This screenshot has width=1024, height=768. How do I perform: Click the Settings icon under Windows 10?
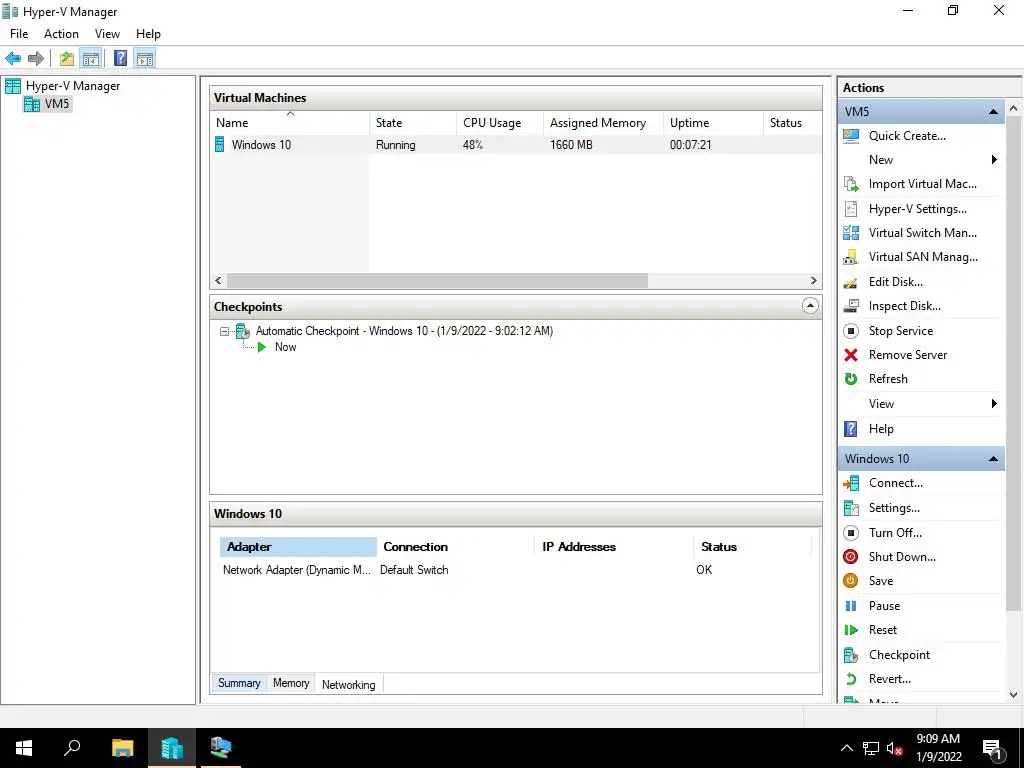click(x=851, y=508)
